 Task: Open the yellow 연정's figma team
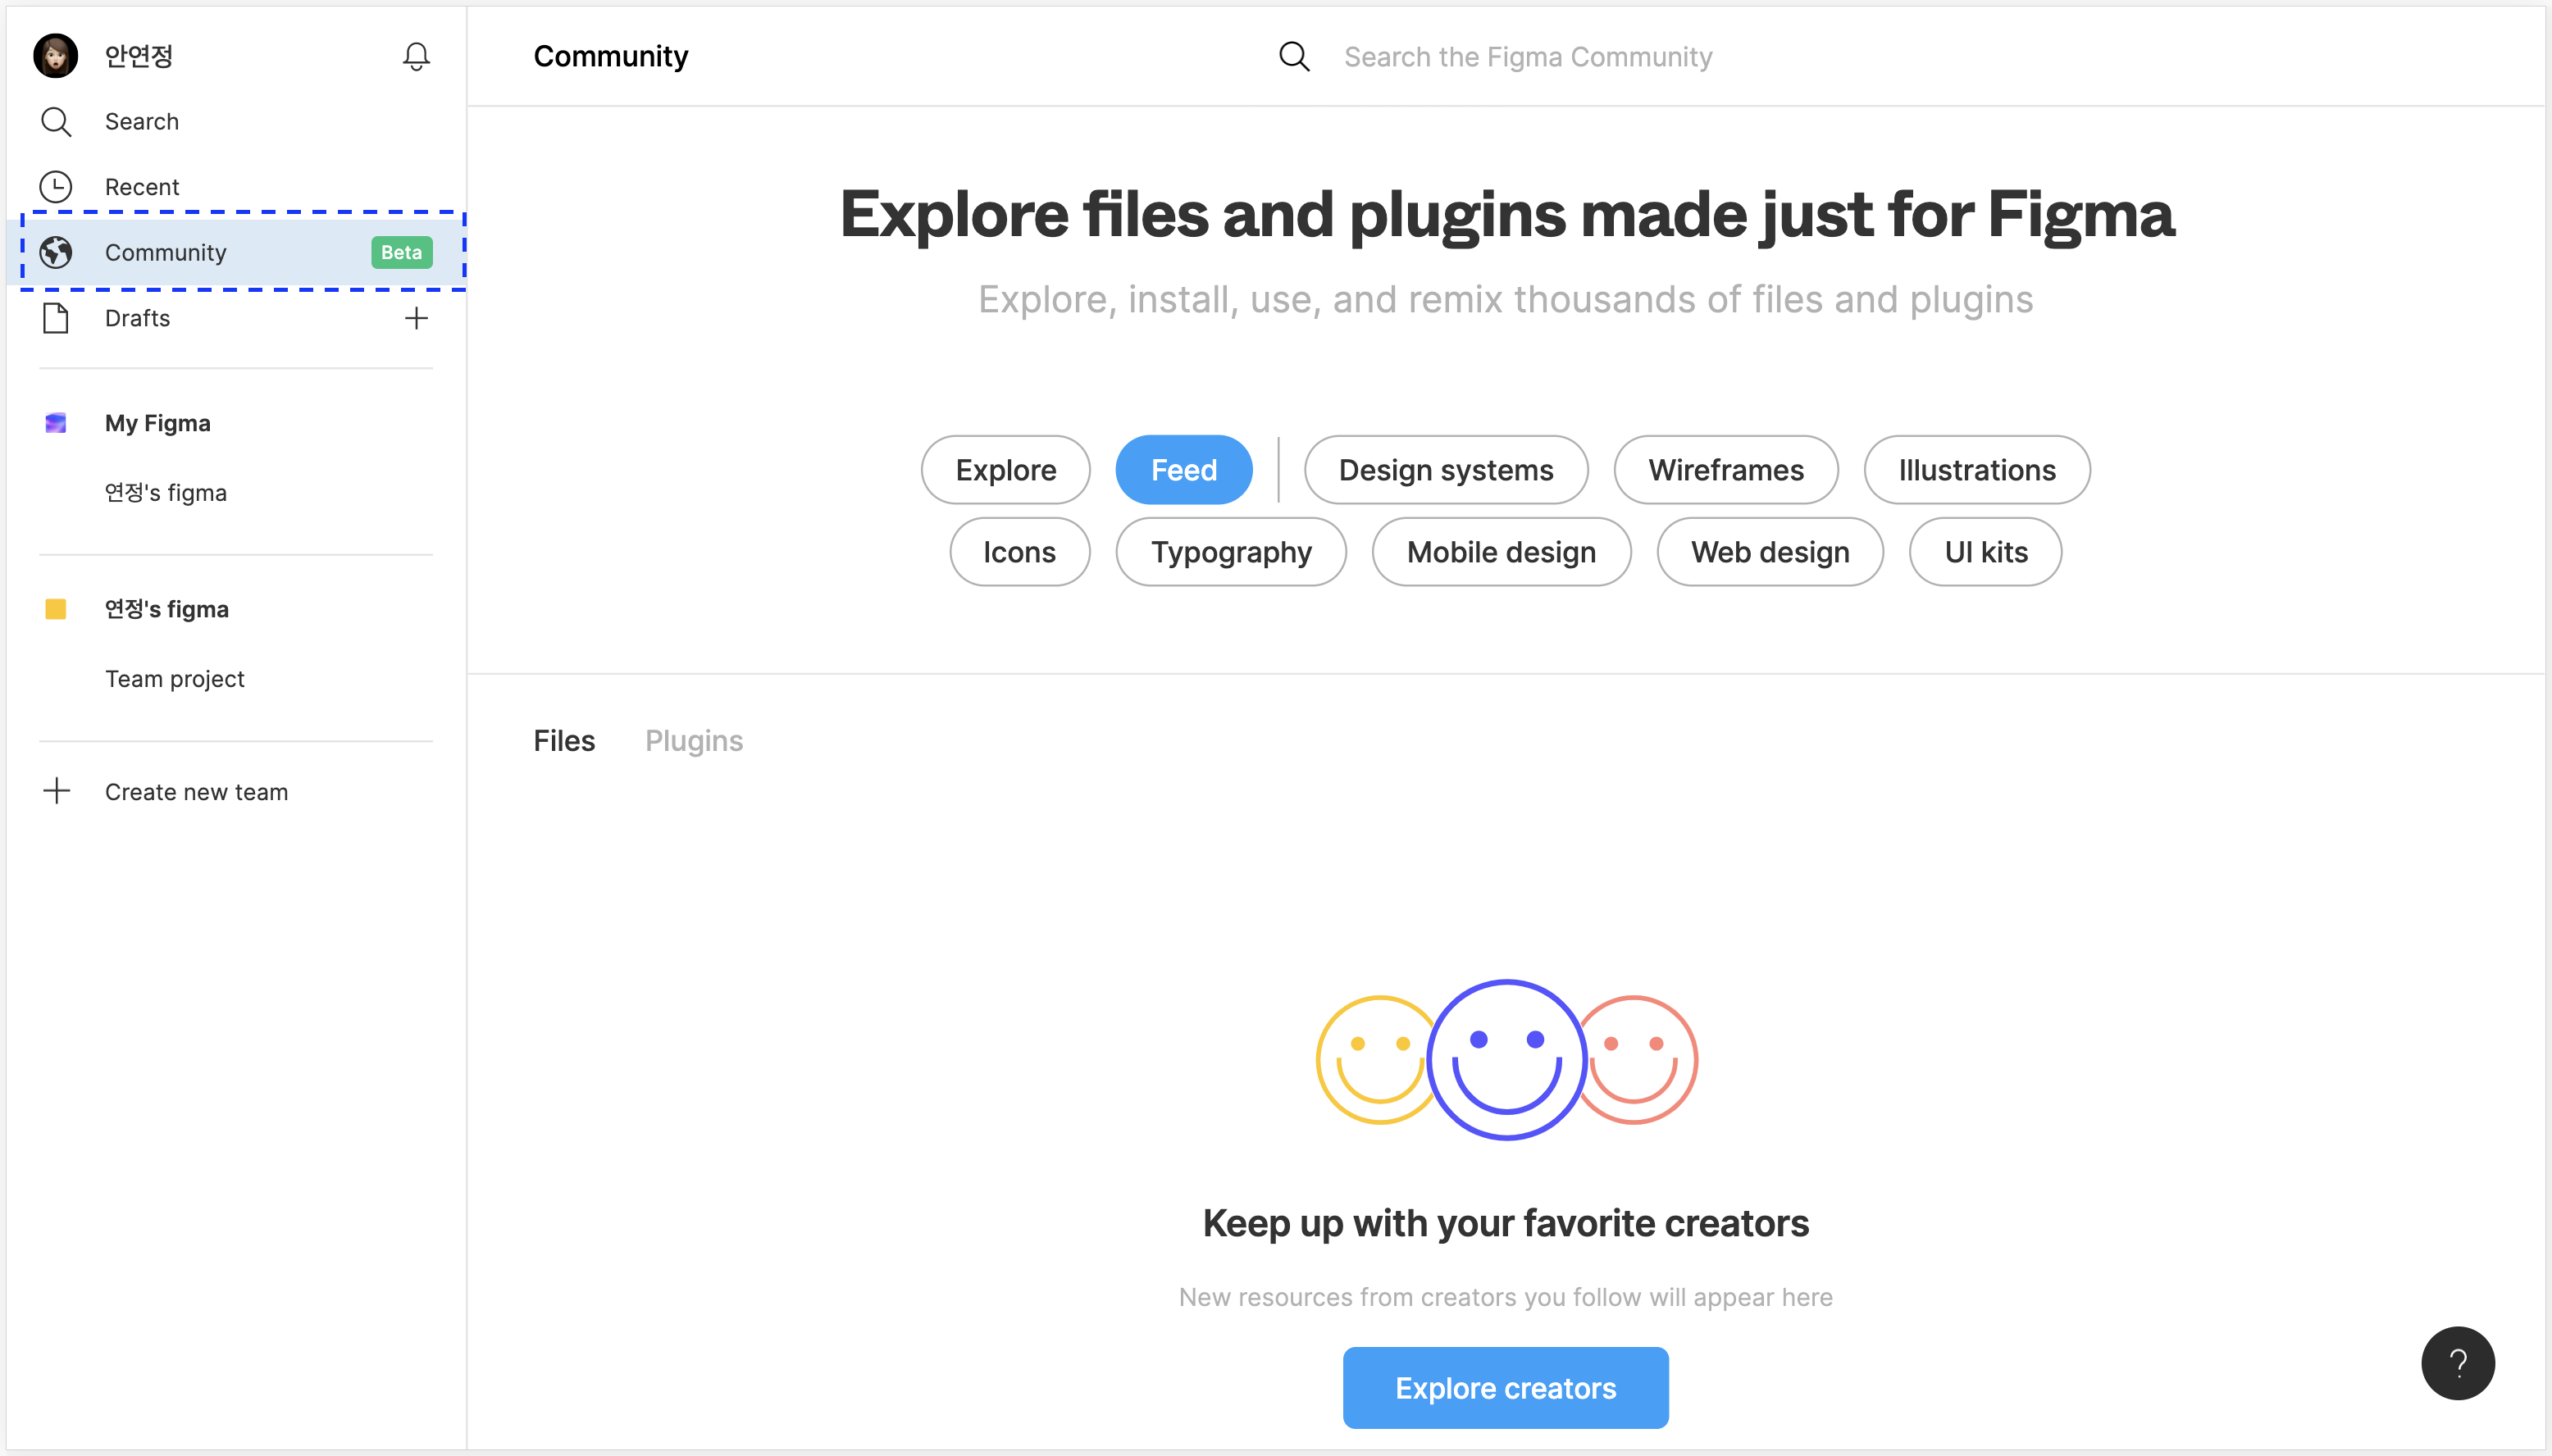click(x=166, y=609)
